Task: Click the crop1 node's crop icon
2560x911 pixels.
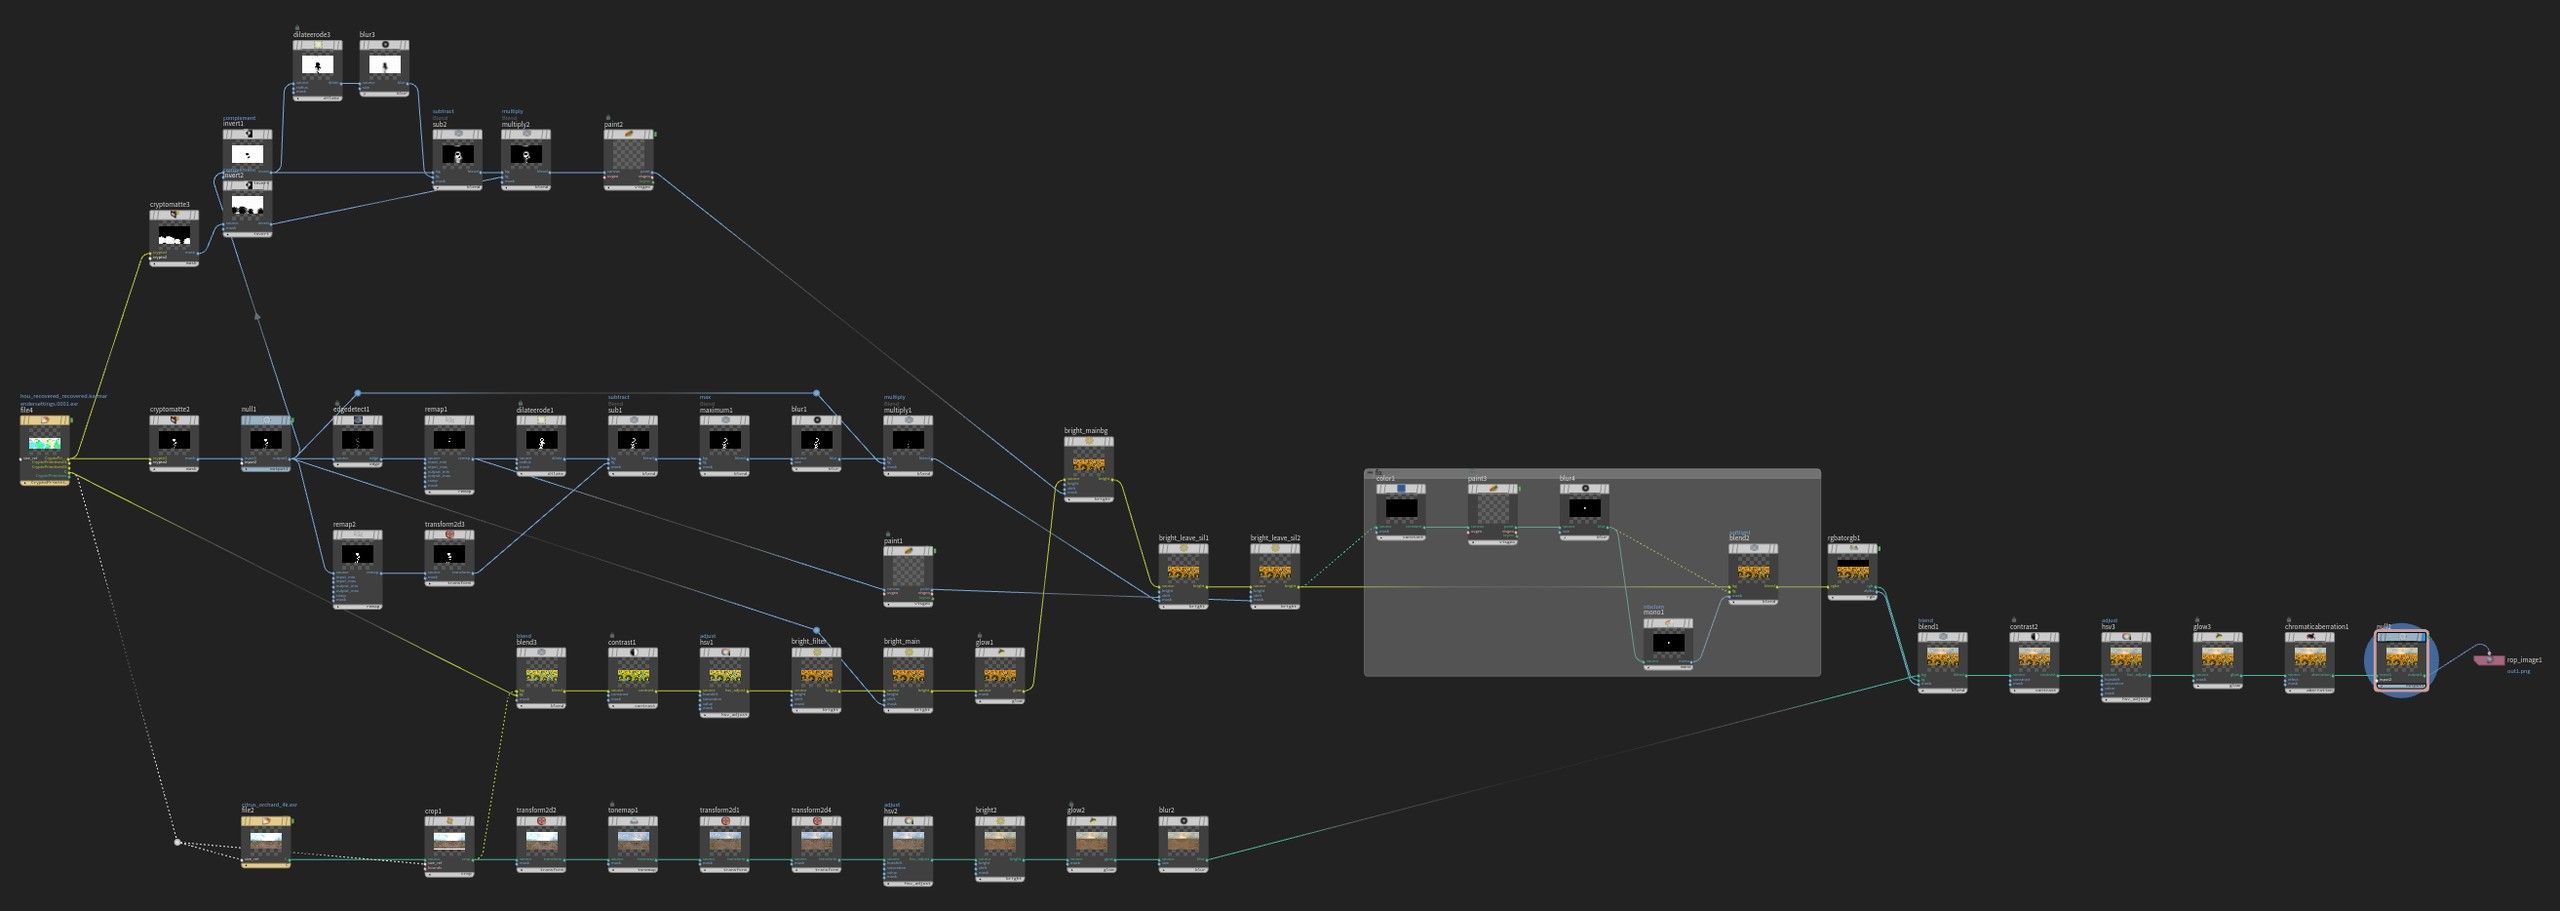Action: pos(450,822)
